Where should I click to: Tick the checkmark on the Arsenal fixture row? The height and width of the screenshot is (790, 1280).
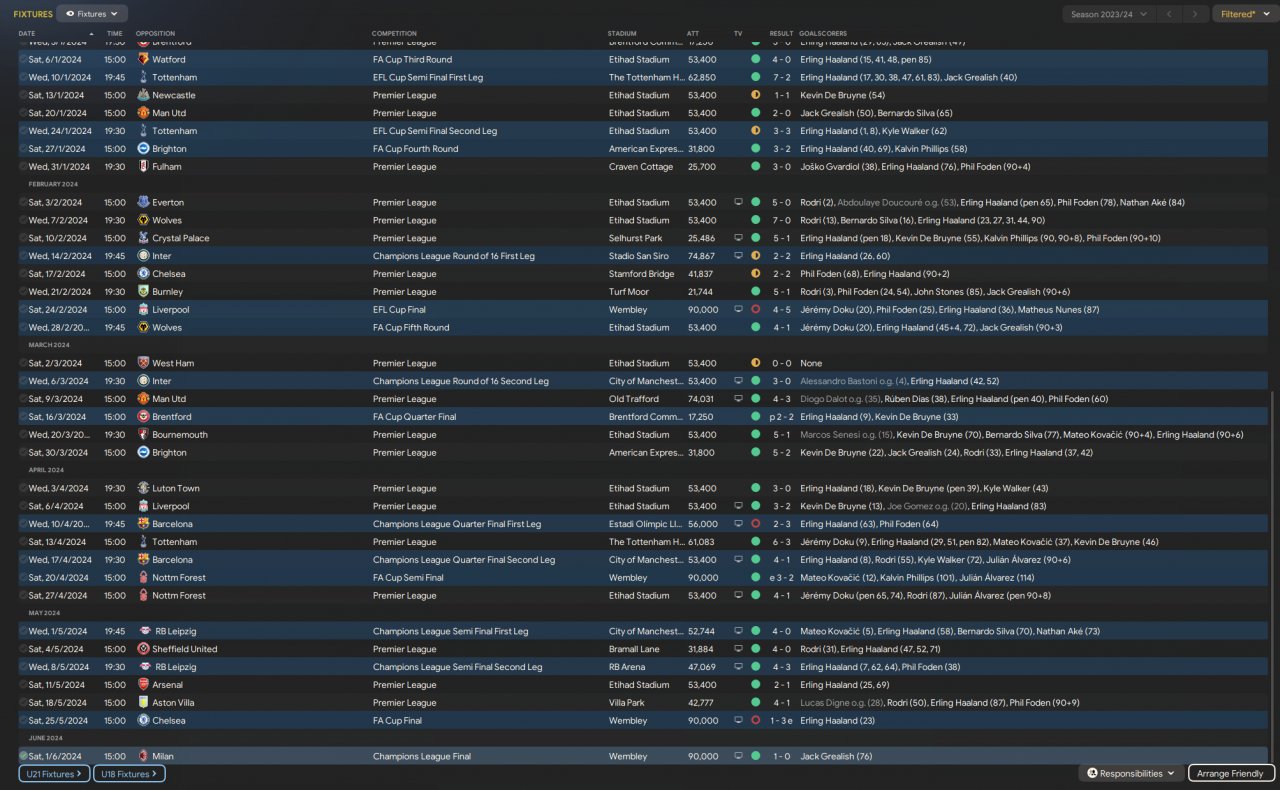pos(23,685)
